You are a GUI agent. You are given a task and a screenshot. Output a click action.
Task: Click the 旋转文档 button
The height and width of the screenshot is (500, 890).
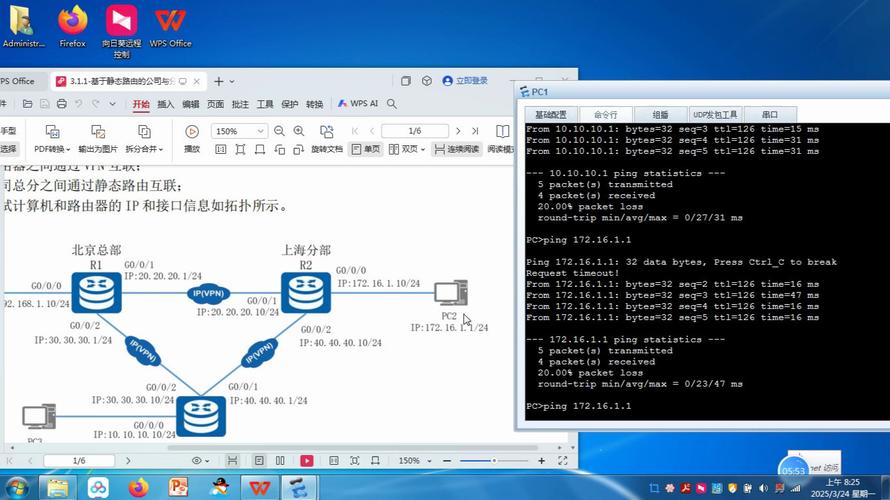pyautogui.click(x=327, y=139)
